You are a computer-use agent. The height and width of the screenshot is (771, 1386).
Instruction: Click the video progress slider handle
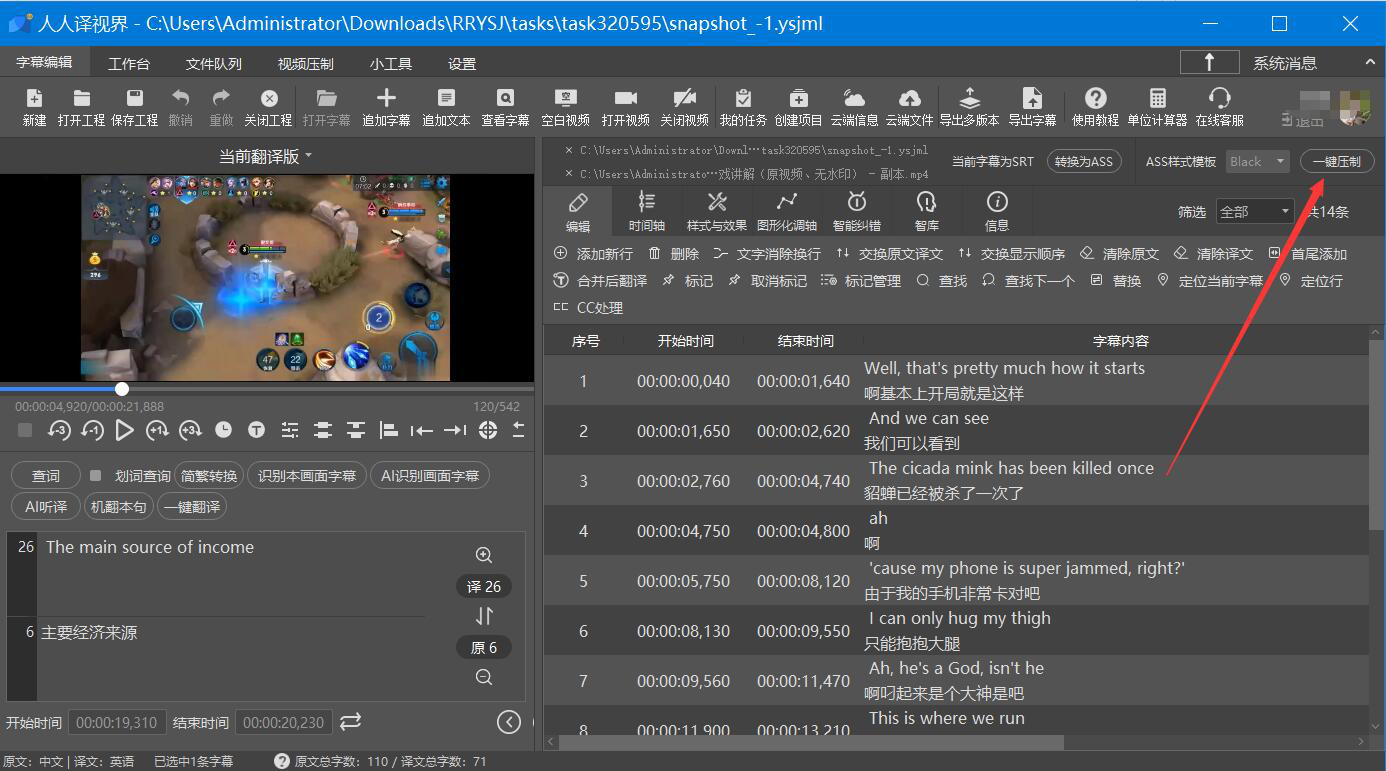pos(122,389)
